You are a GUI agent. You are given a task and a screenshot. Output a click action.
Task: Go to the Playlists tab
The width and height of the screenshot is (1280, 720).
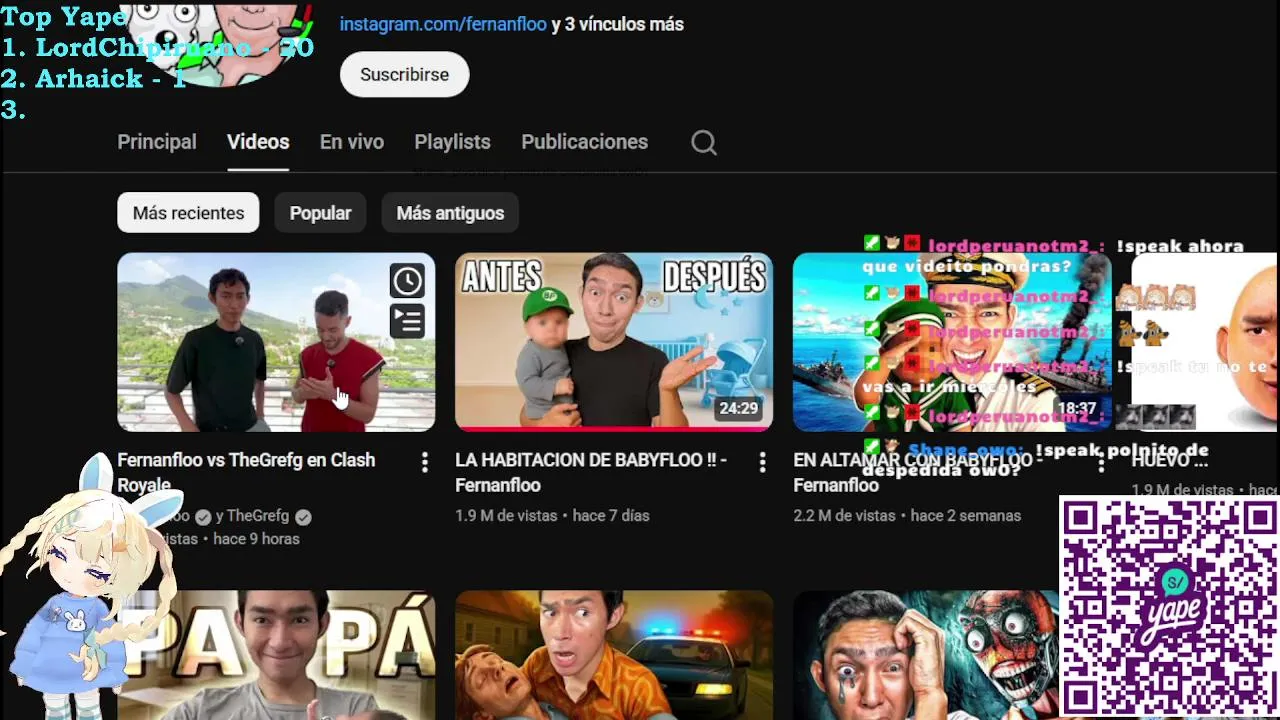click(x=452, y=142)
